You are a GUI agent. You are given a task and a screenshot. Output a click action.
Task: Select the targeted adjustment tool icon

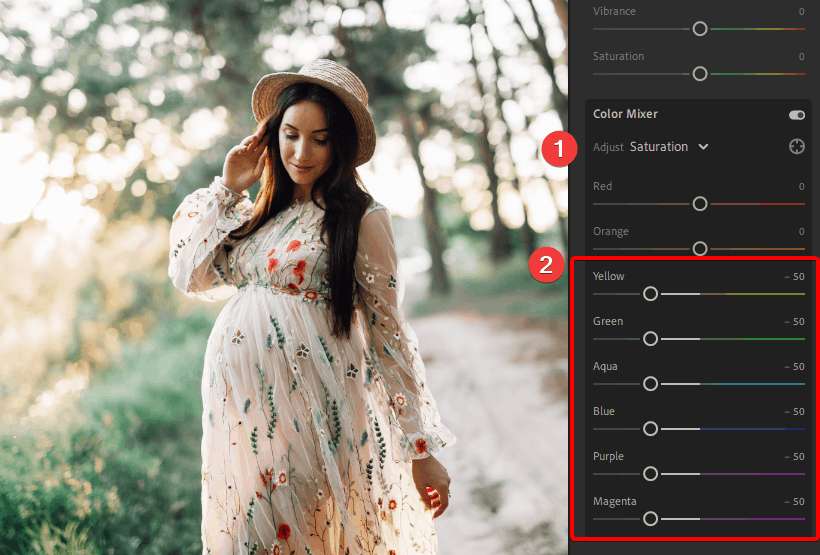point(796,146)
